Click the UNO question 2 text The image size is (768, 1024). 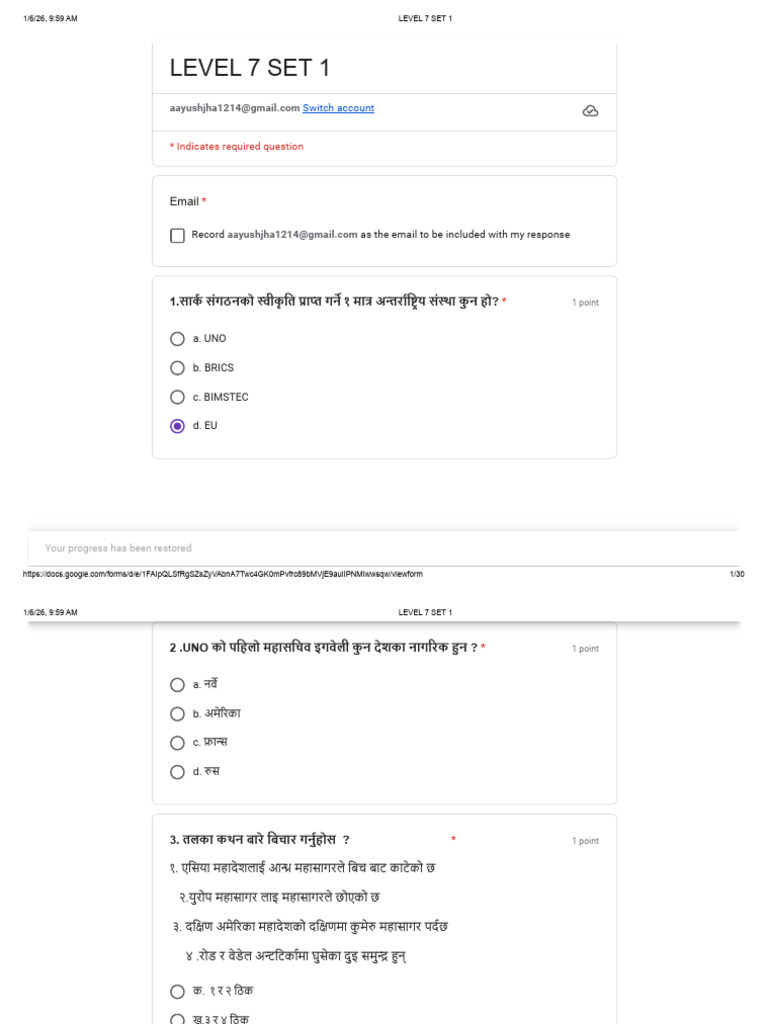coord(323,648)
